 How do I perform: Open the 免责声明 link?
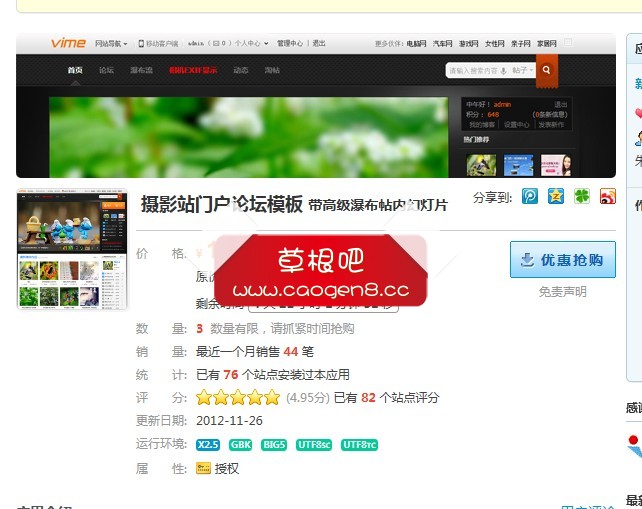[x=562, y=292]
